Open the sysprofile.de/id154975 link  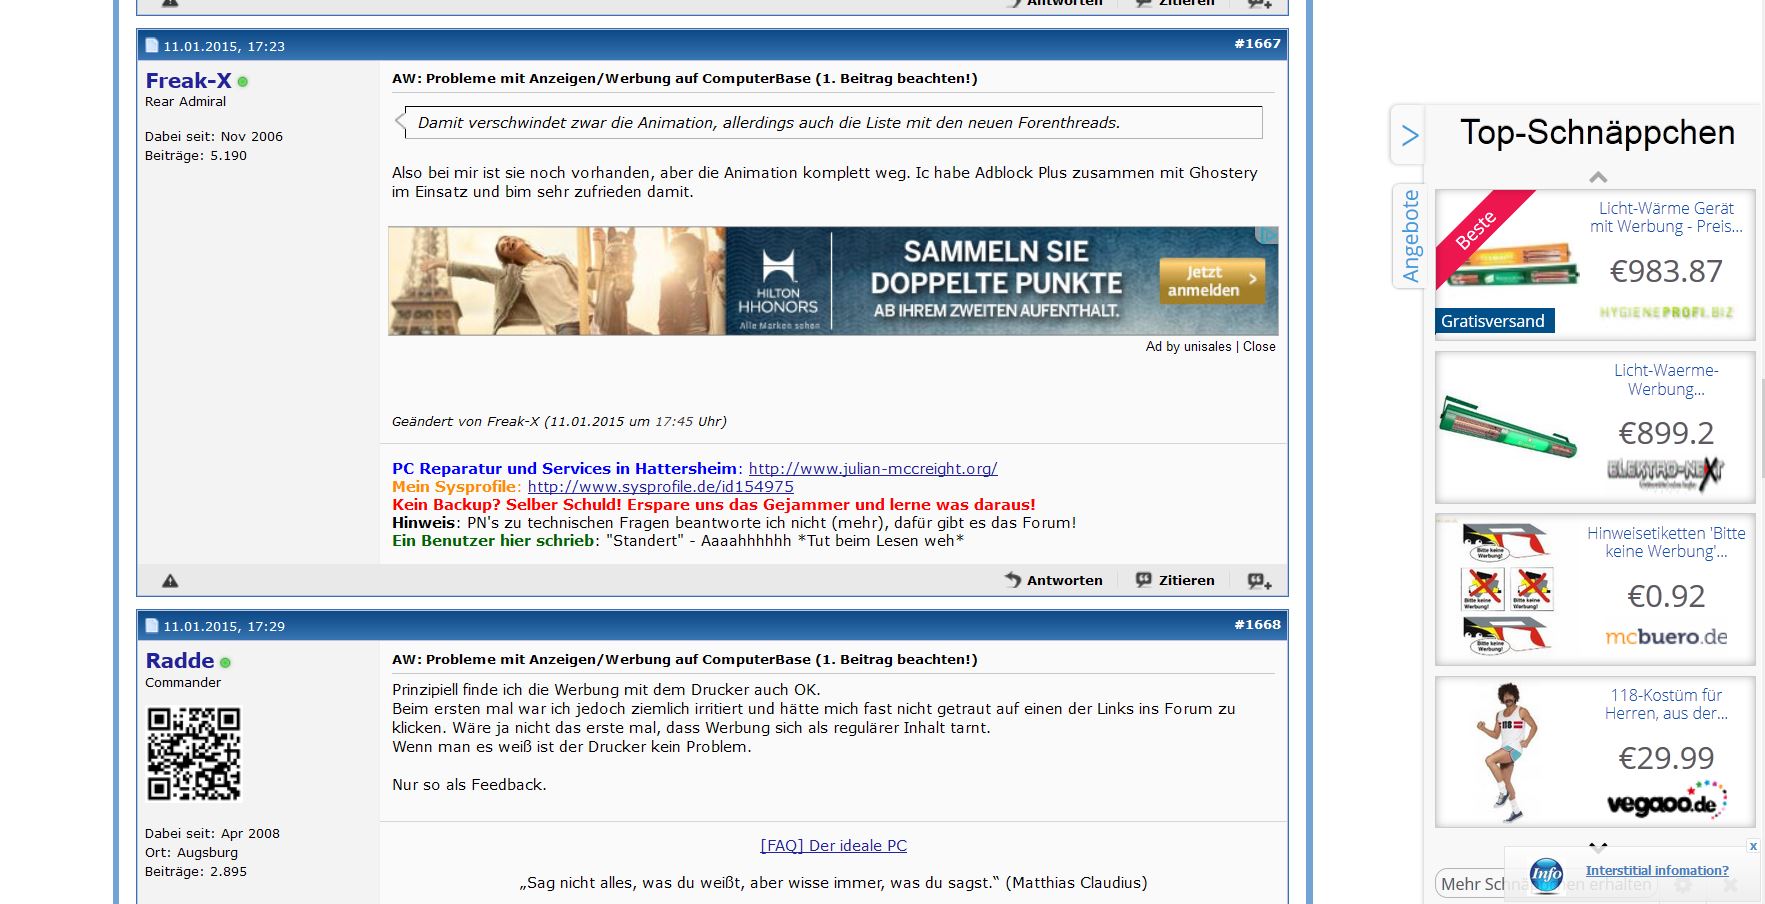point(661,487)
